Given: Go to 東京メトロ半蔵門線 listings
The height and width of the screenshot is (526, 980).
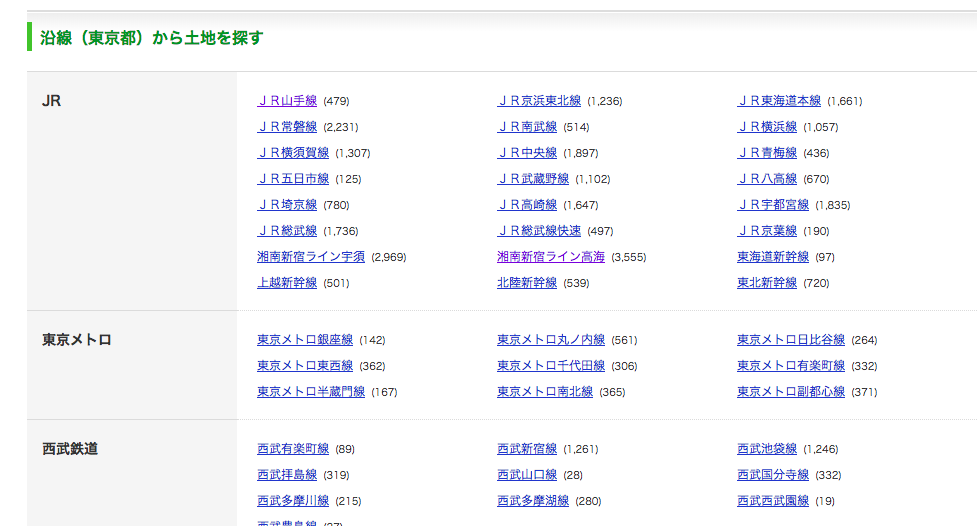Looking at the screenshot, I should tap(311, 392).
